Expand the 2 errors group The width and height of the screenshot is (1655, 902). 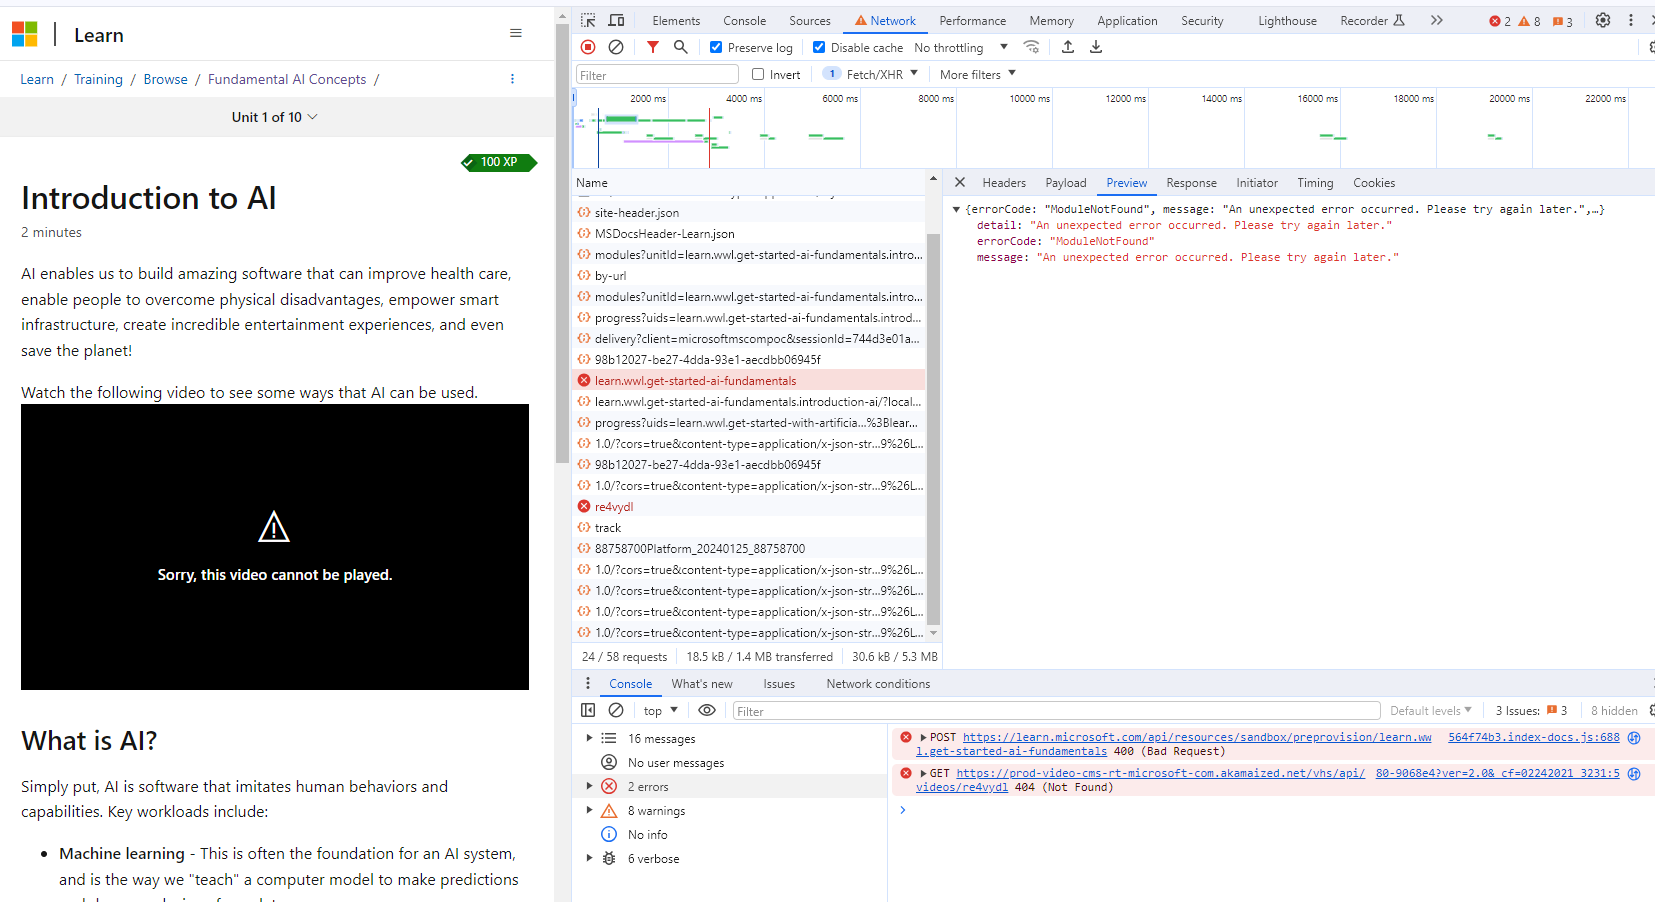(589, 786)
